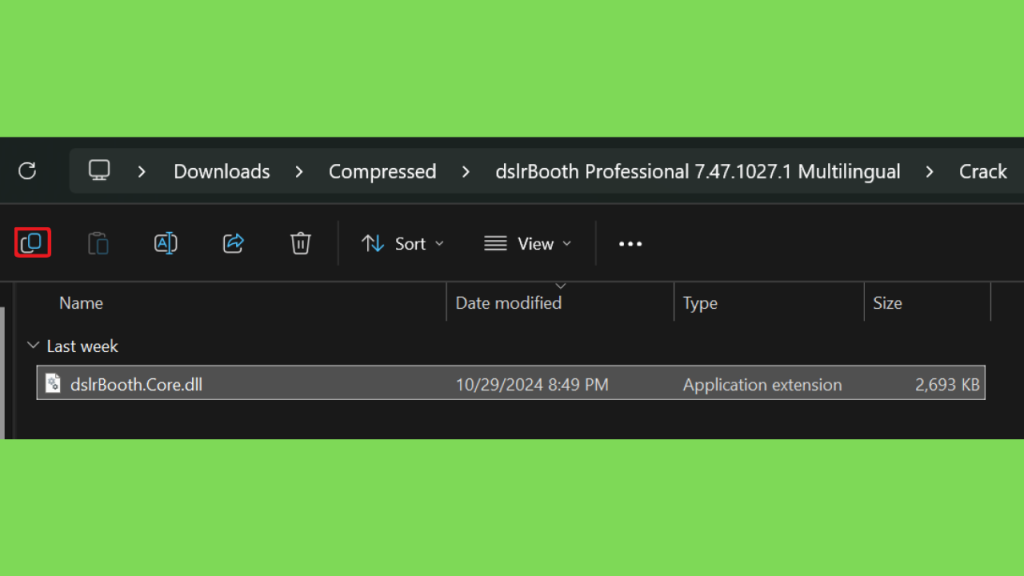This screenshot has height=576, width=1024.
Task: Sort by Date modified column header
Action: pyautogui.click(x=508, y=303)
